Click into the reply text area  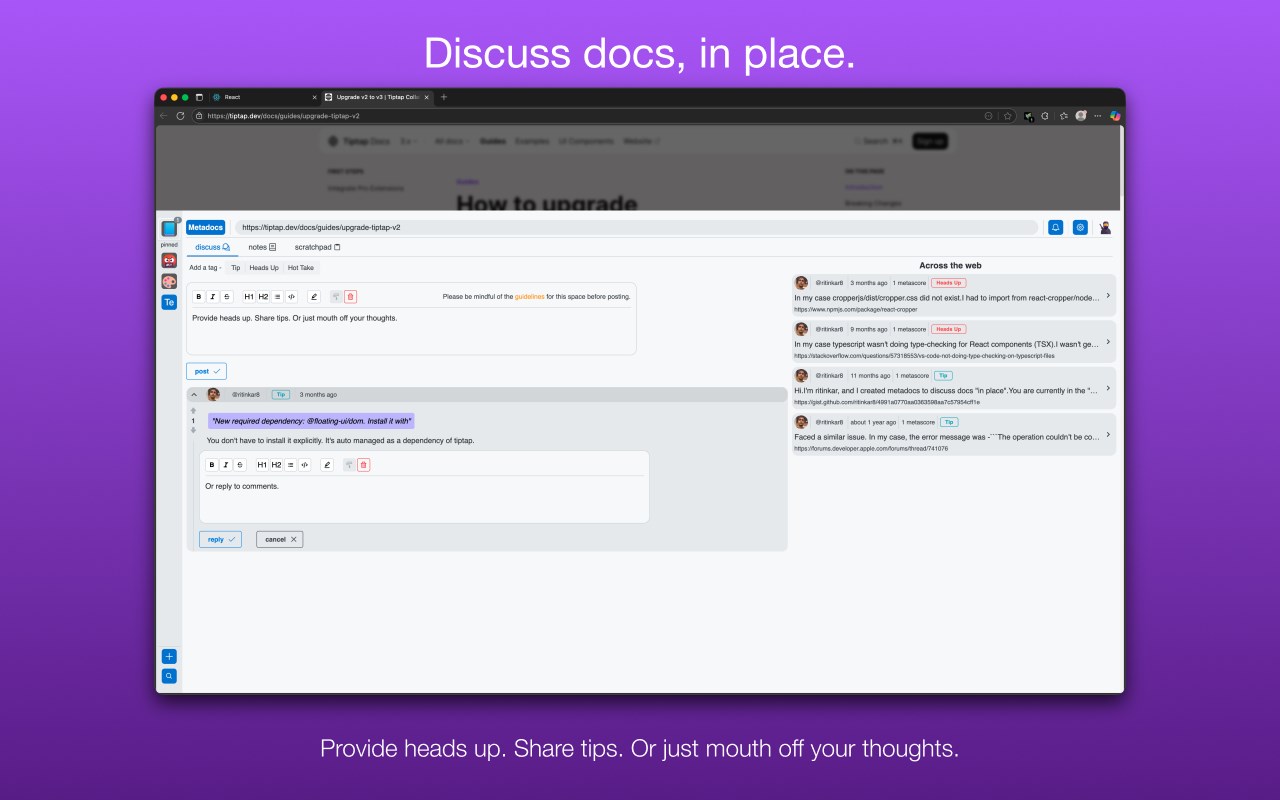tap(424, 498)
